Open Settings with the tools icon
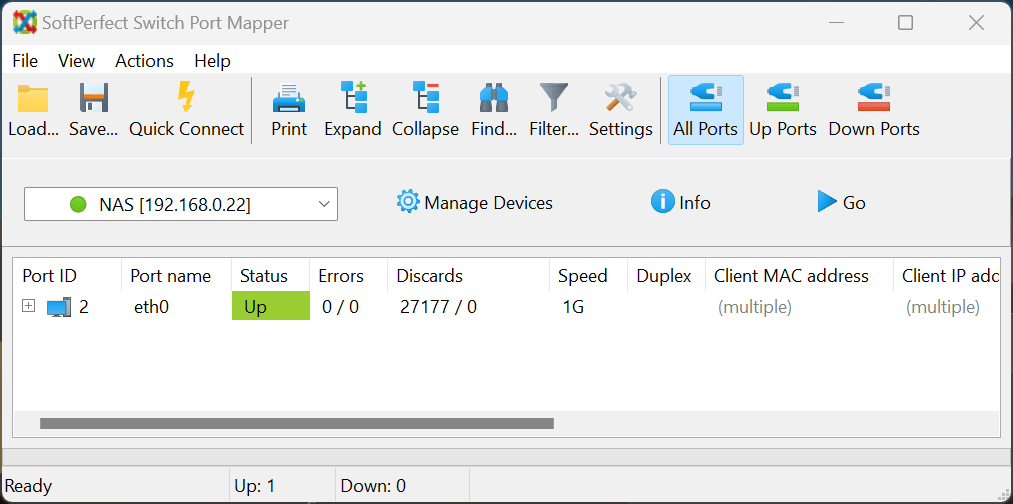 (621, 98)
